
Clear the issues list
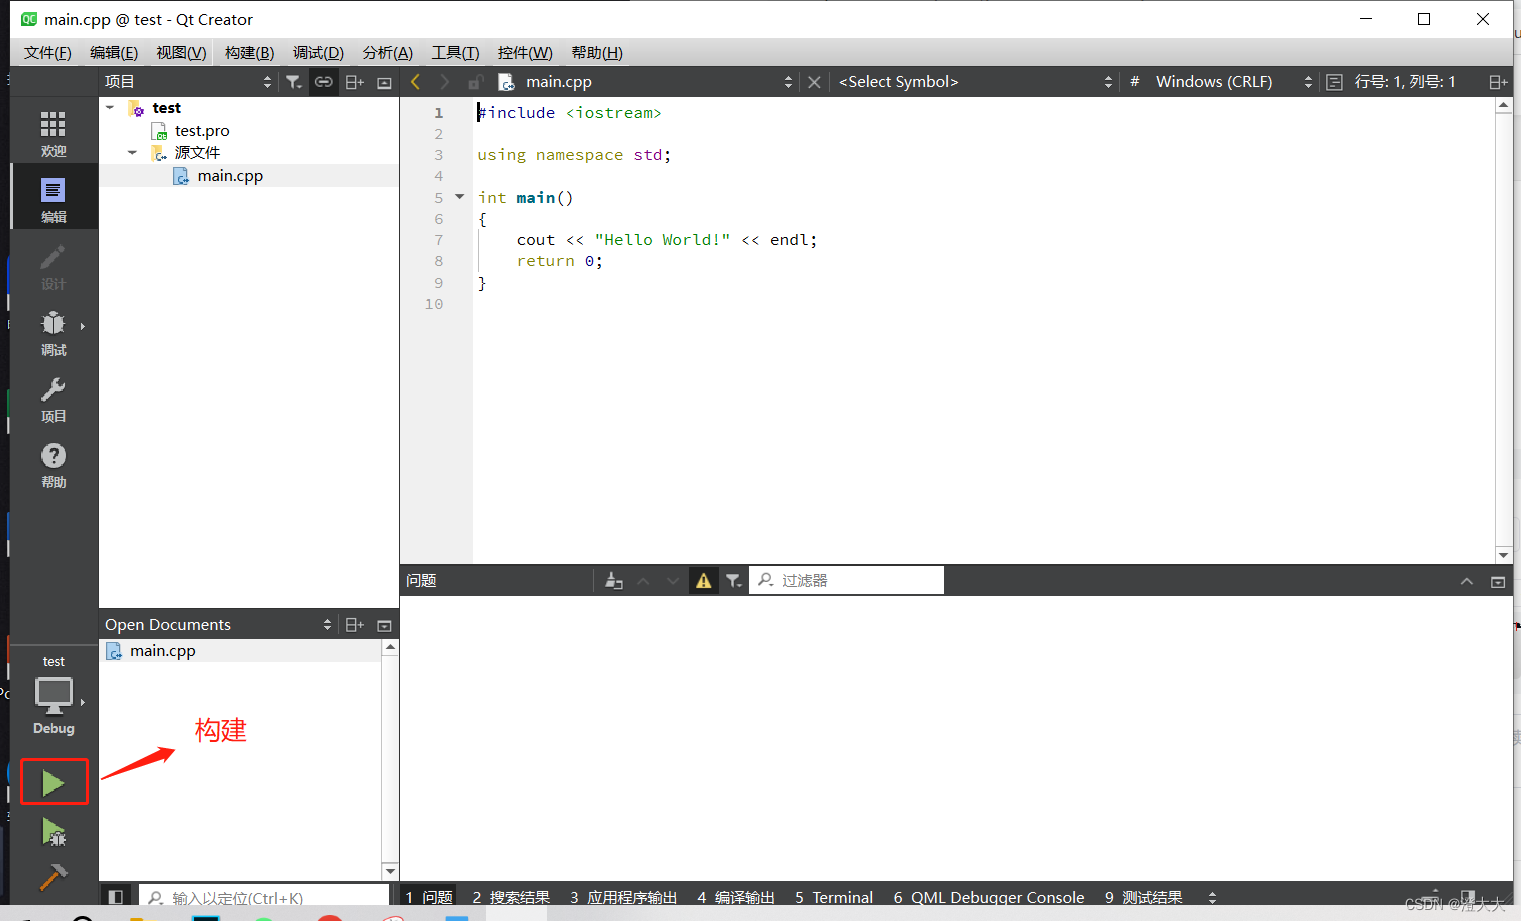tap(614, 581)
